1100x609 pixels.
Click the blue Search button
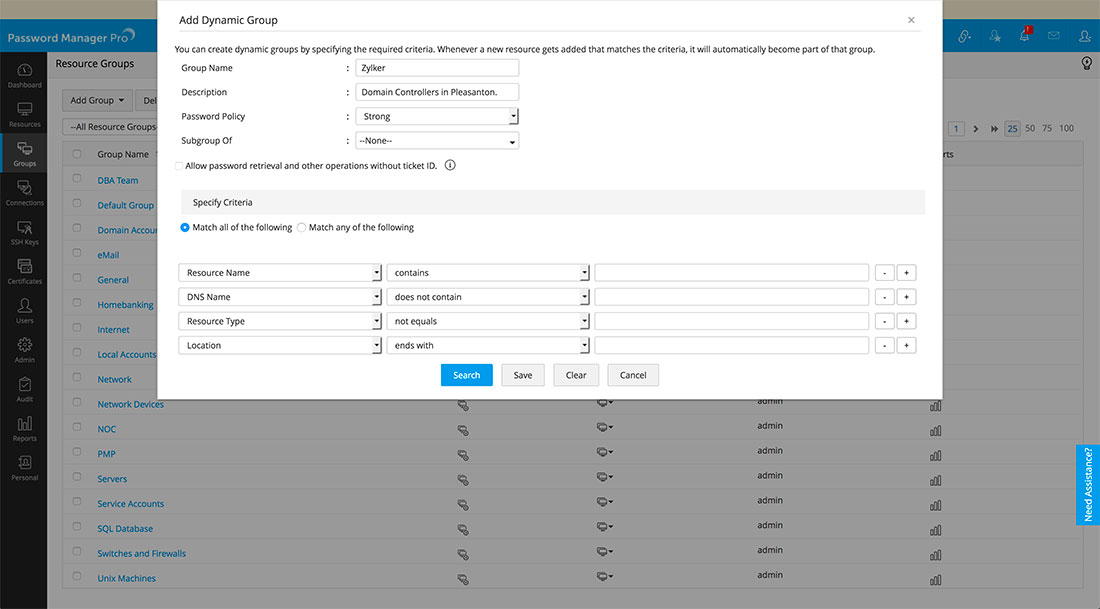(466, 375)
